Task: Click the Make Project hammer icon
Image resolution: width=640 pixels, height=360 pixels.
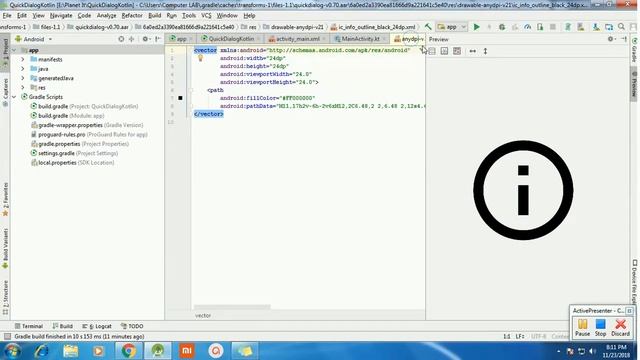Action: pyautogui.click(x=428, y=27)
